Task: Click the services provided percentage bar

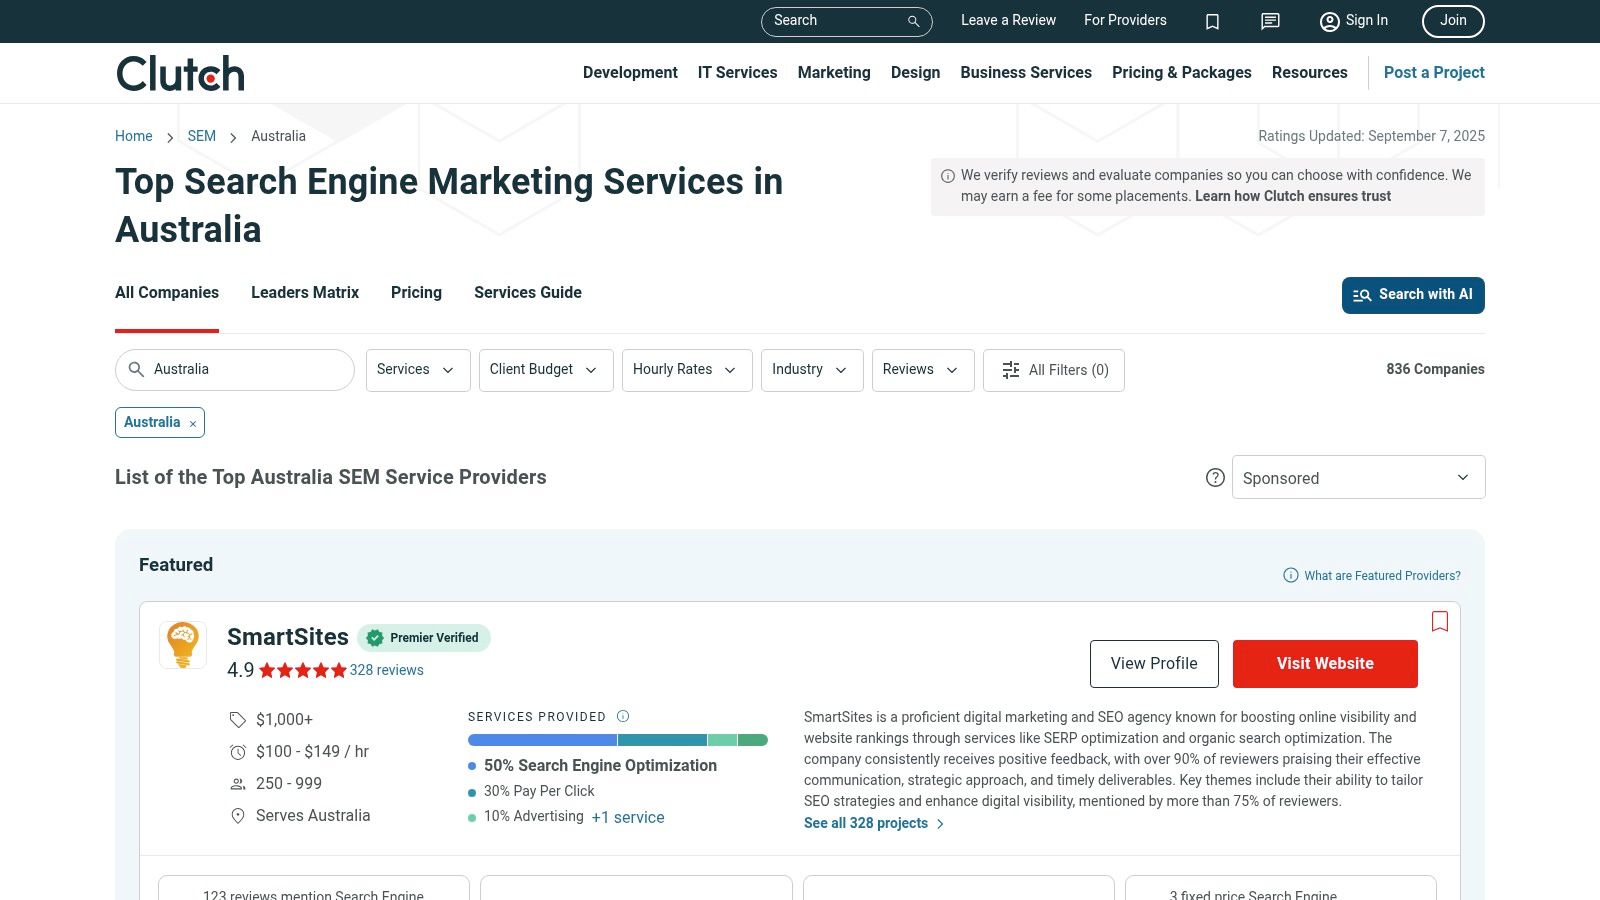Action: pyautogui.click(x=617, y=740)
